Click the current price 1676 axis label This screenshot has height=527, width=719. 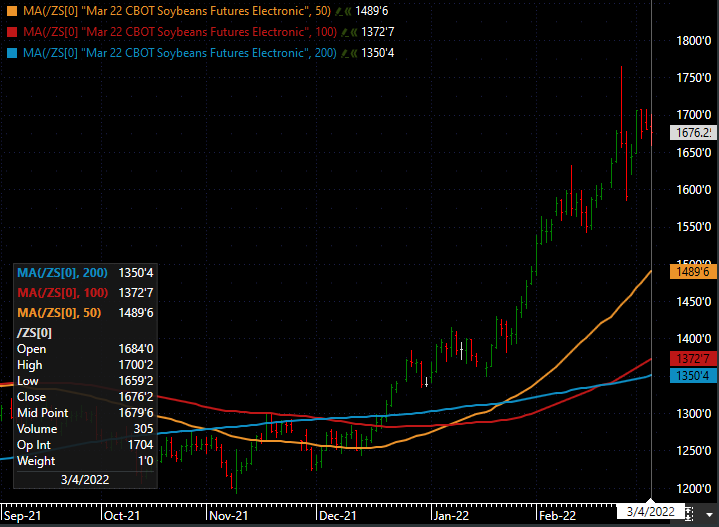click(x=694, y=132)
